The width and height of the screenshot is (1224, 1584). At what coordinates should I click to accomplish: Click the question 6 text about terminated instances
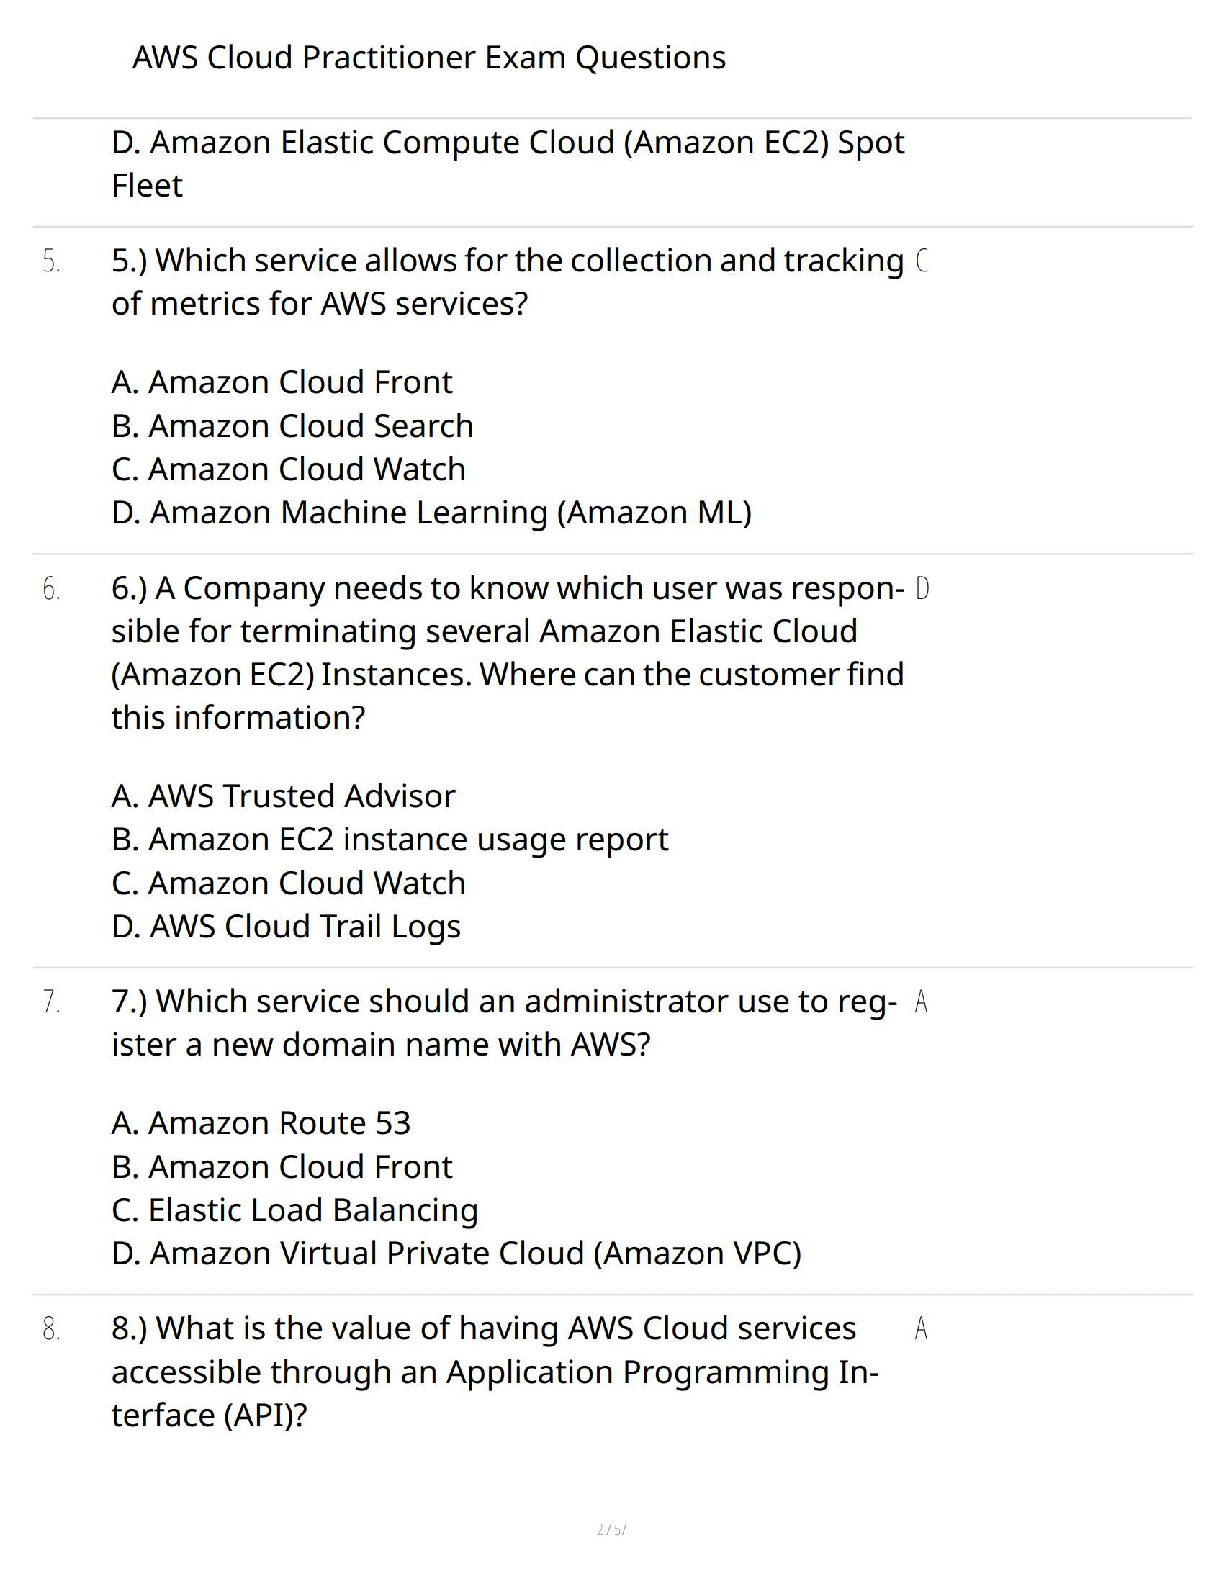[x=507, y=652]
